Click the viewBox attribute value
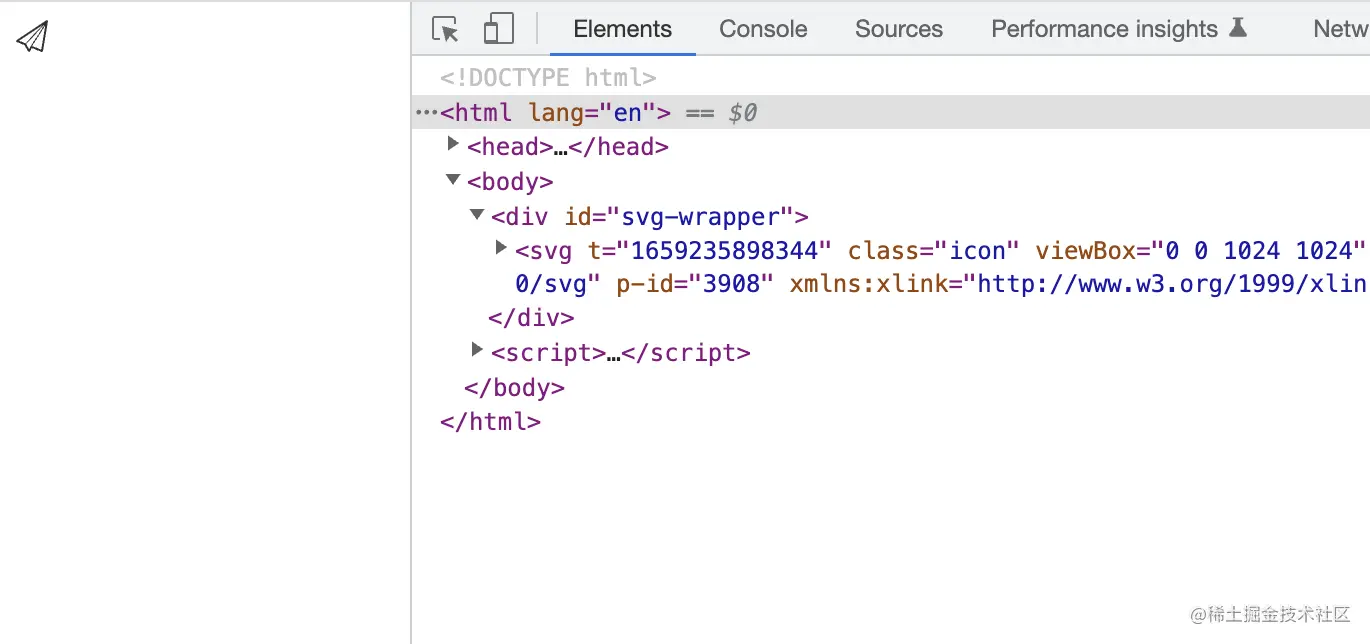1370x644 pixels. 1259,250
